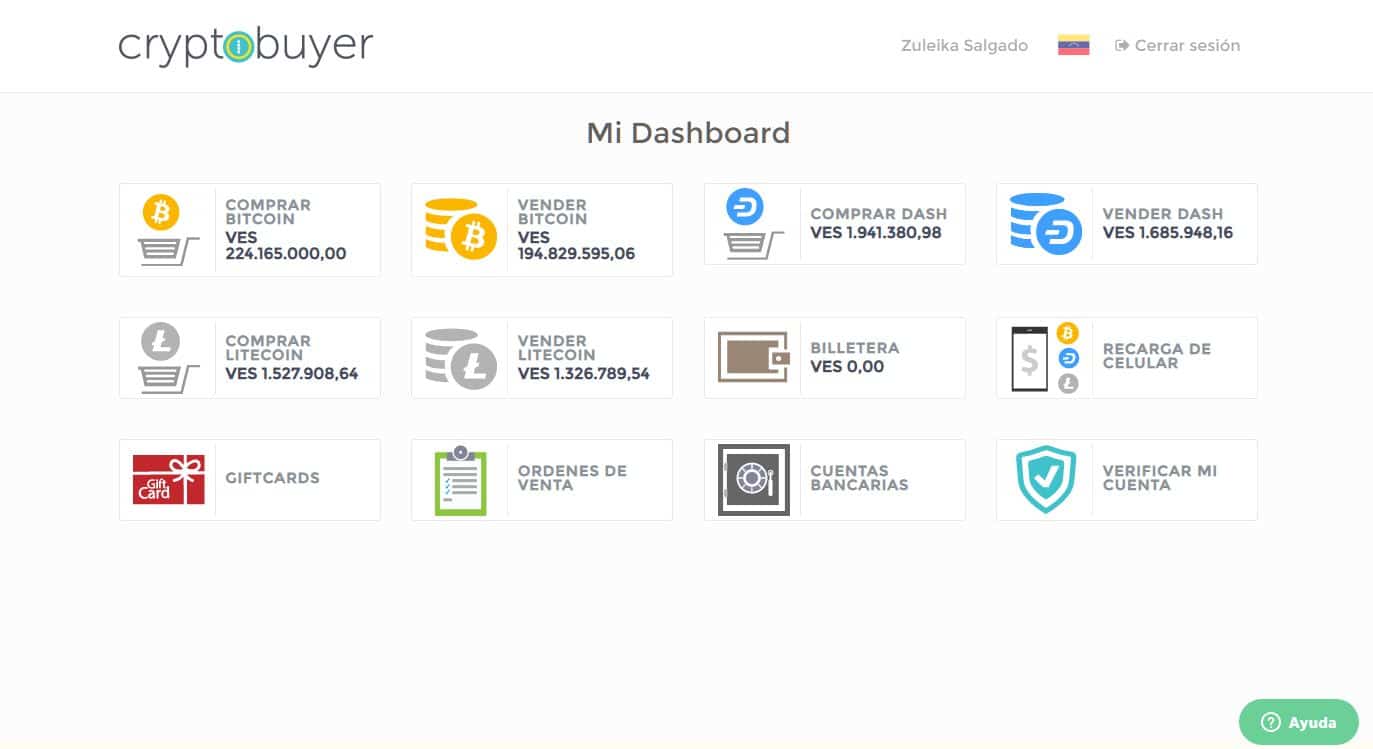This screenshot has height=749, width=1373.
Task: Click the Venezuela flag language icon
Action: [x=1073, y=45]
